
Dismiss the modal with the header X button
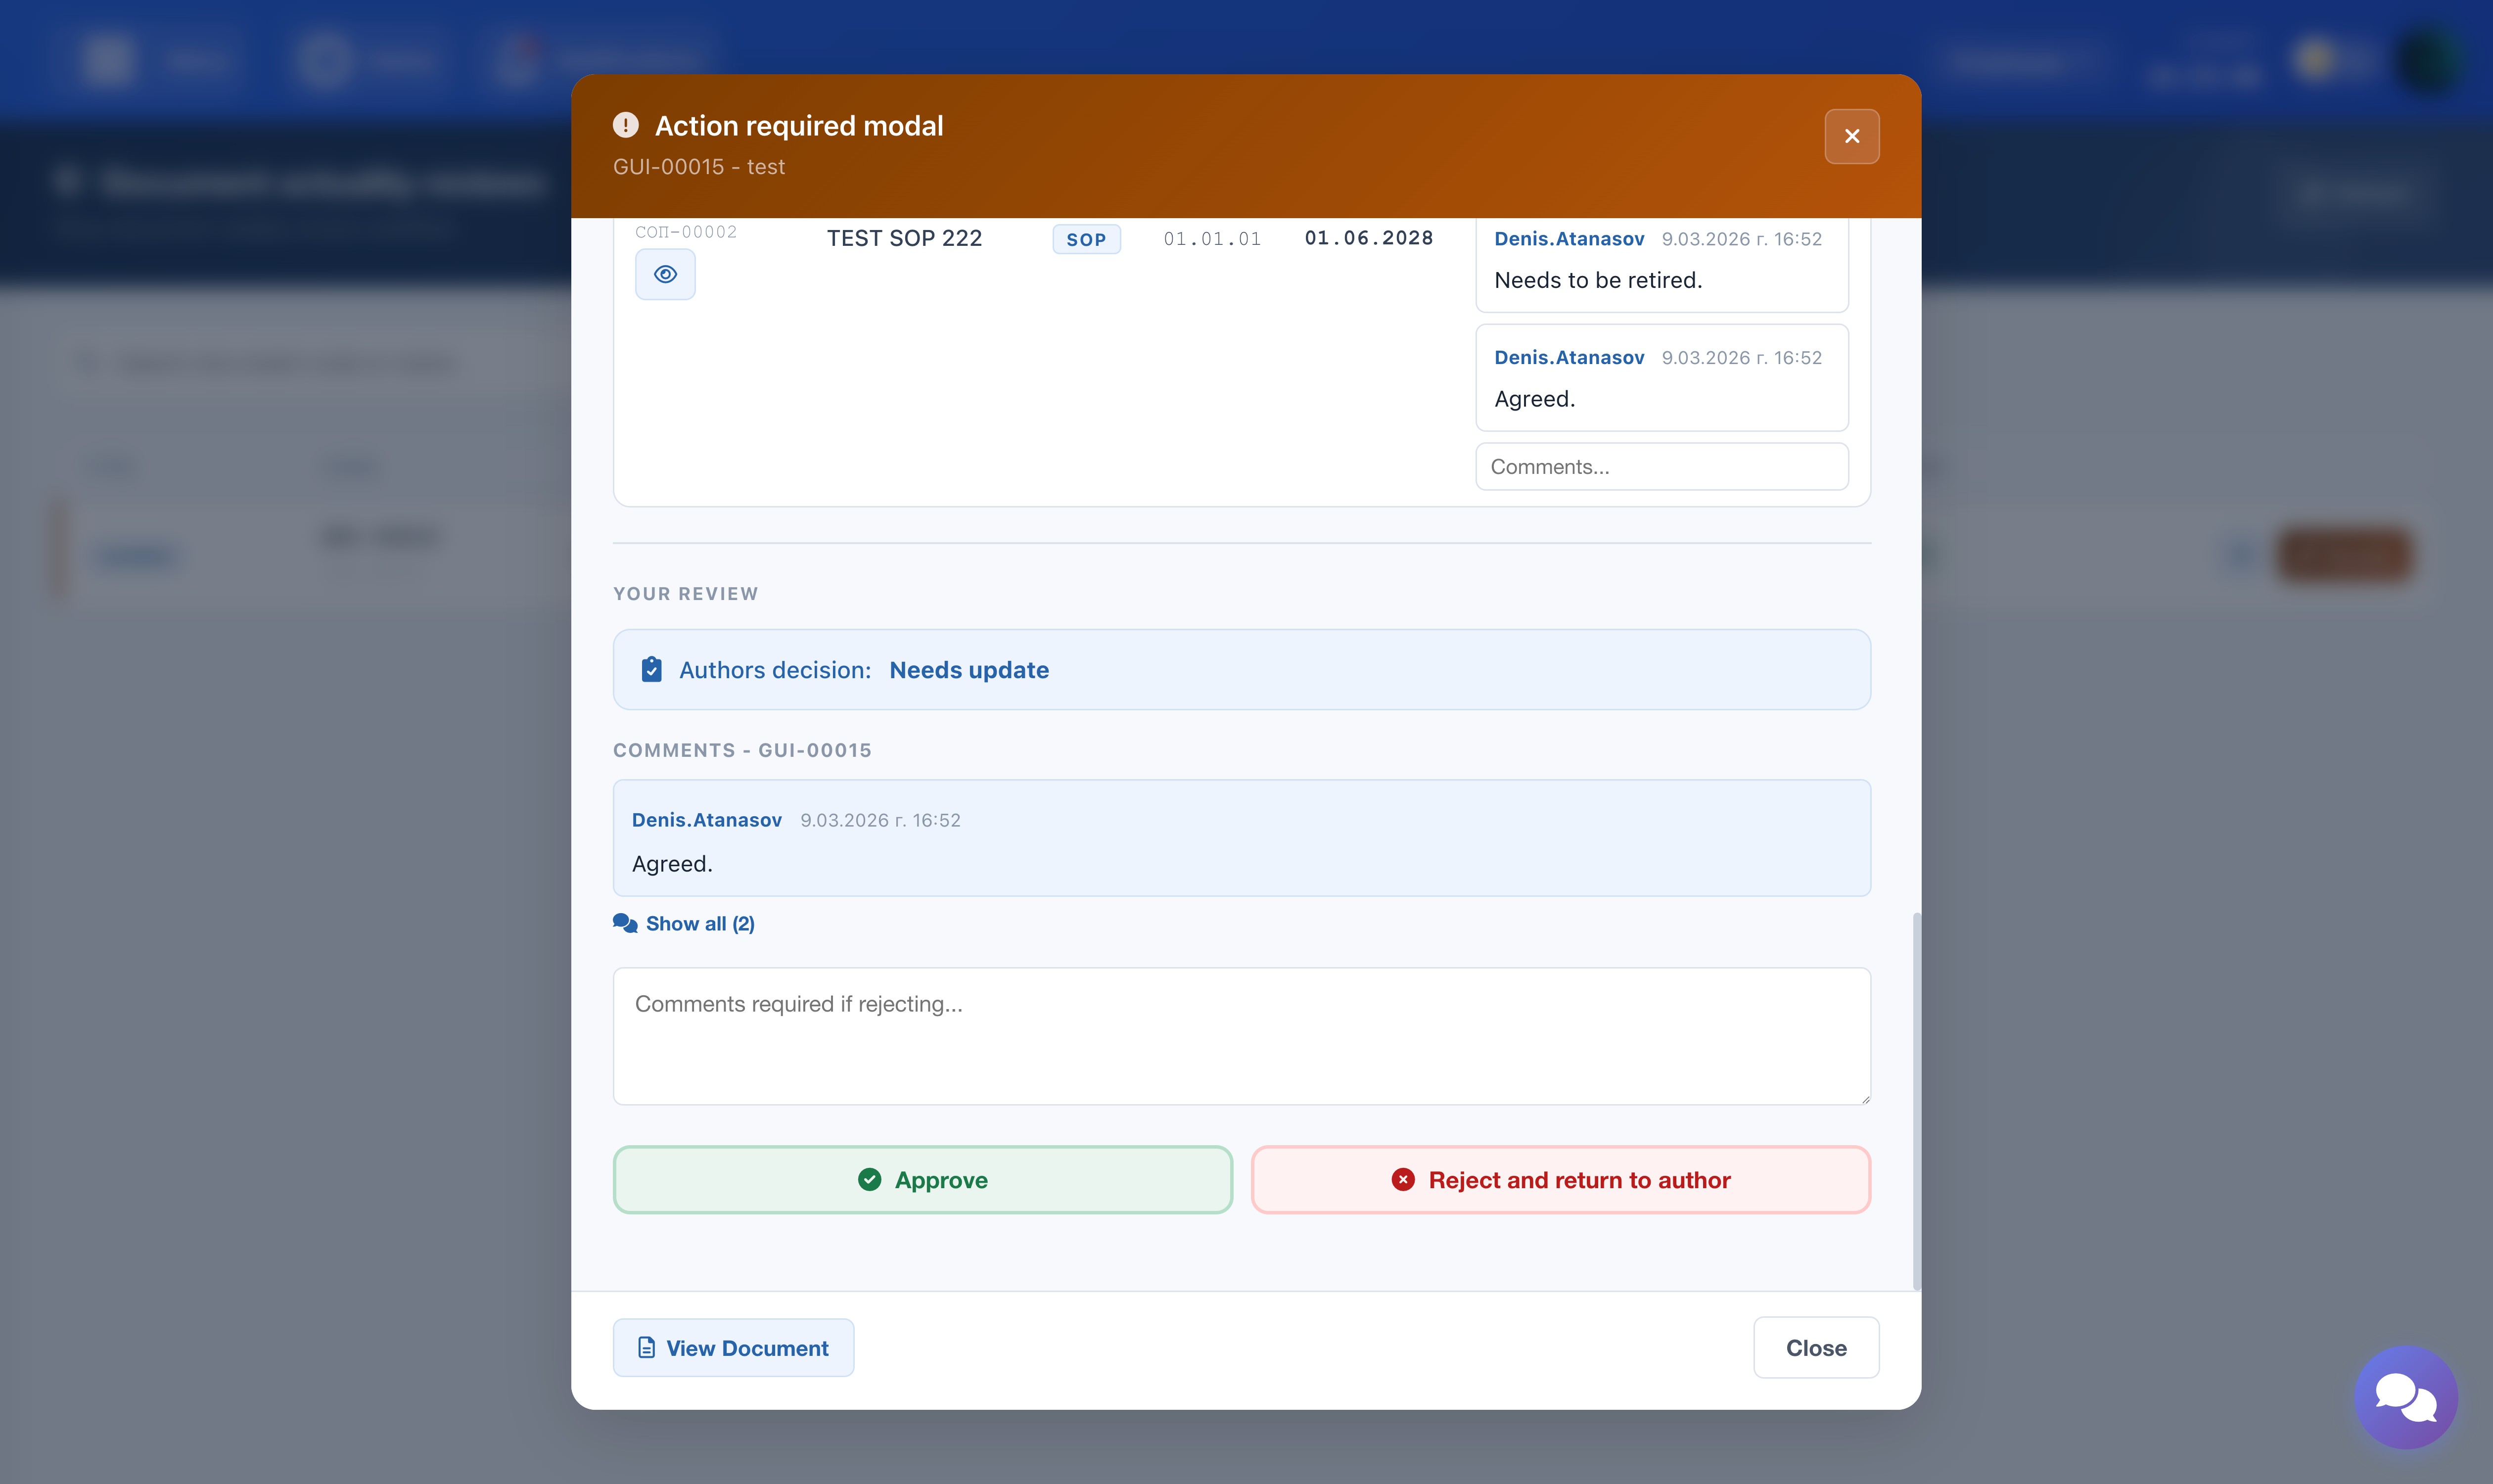click(1851, 136)
